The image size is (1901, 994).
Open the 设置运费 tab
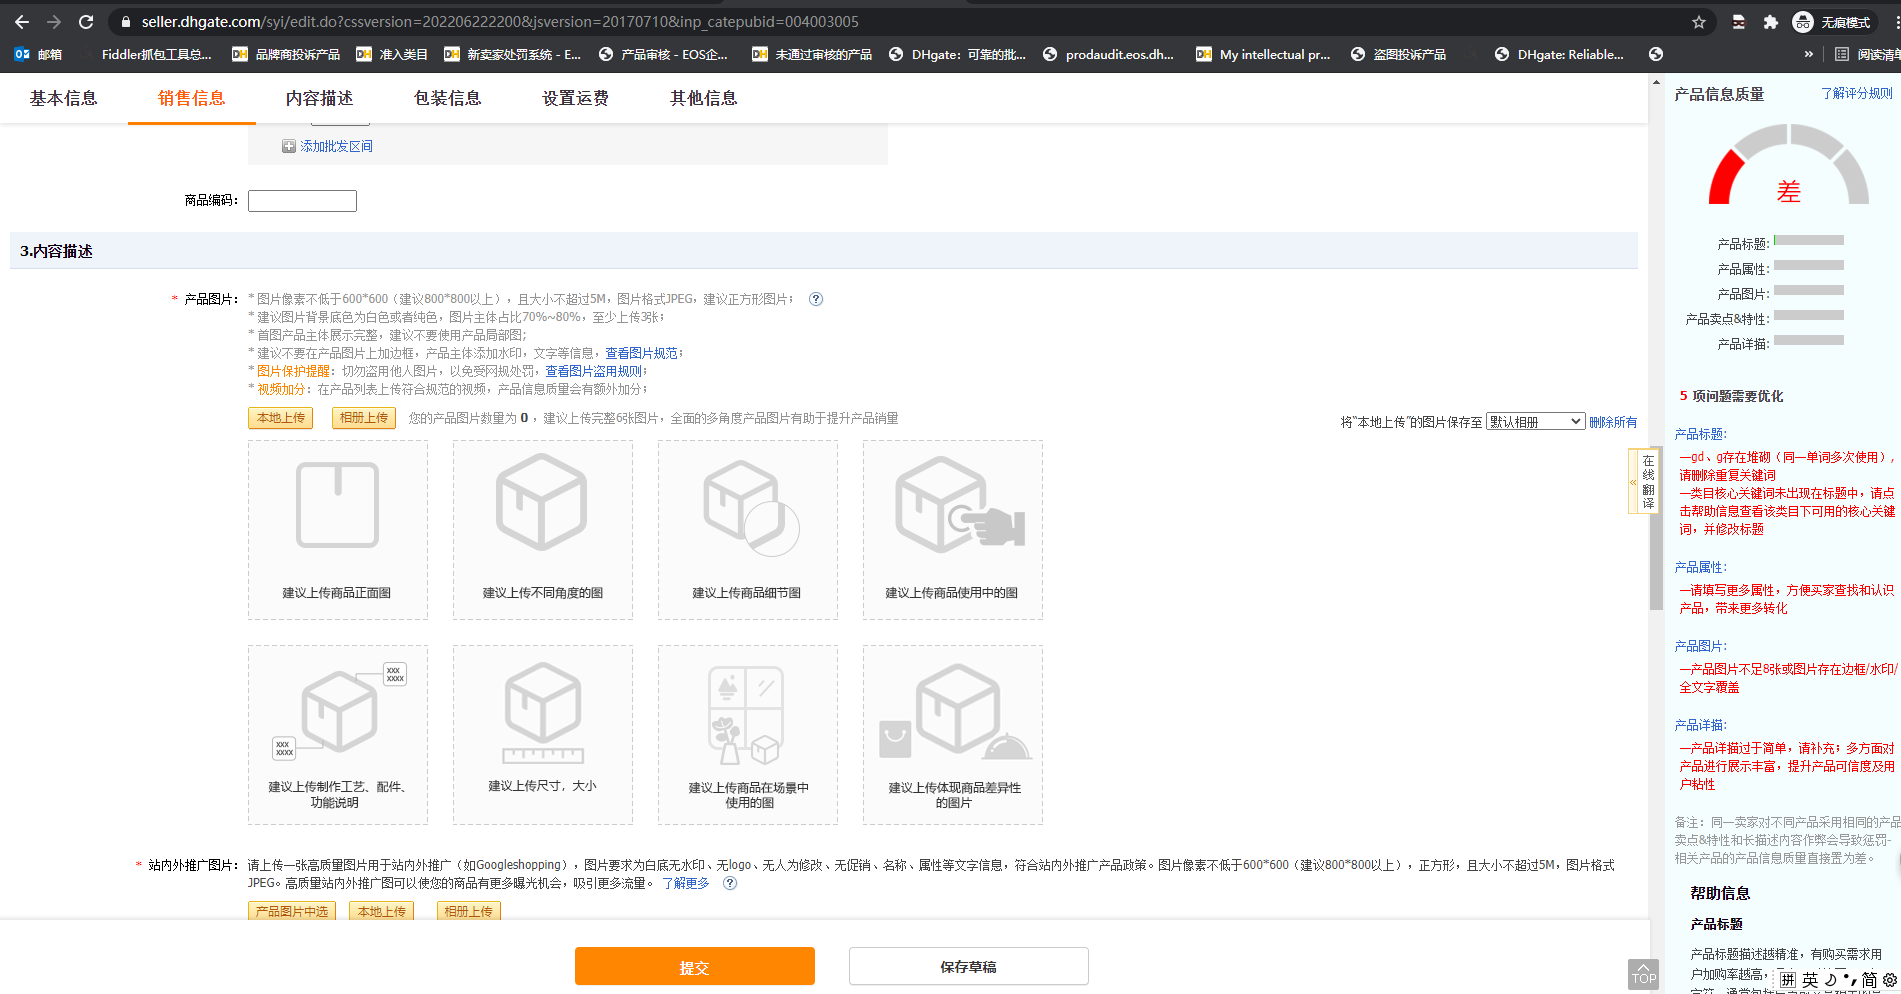point(575,98)
